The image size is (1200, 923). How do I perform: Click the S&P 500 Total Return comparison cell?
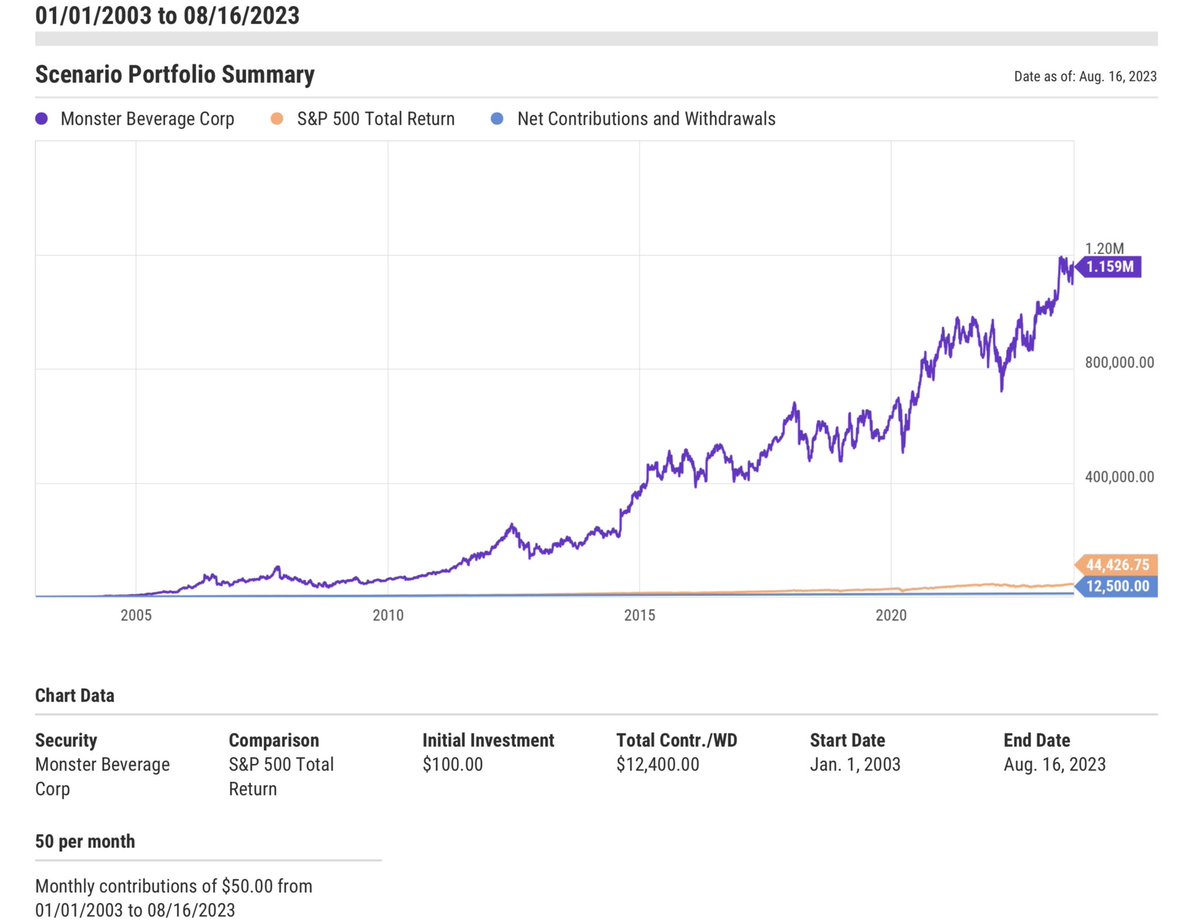281,777
